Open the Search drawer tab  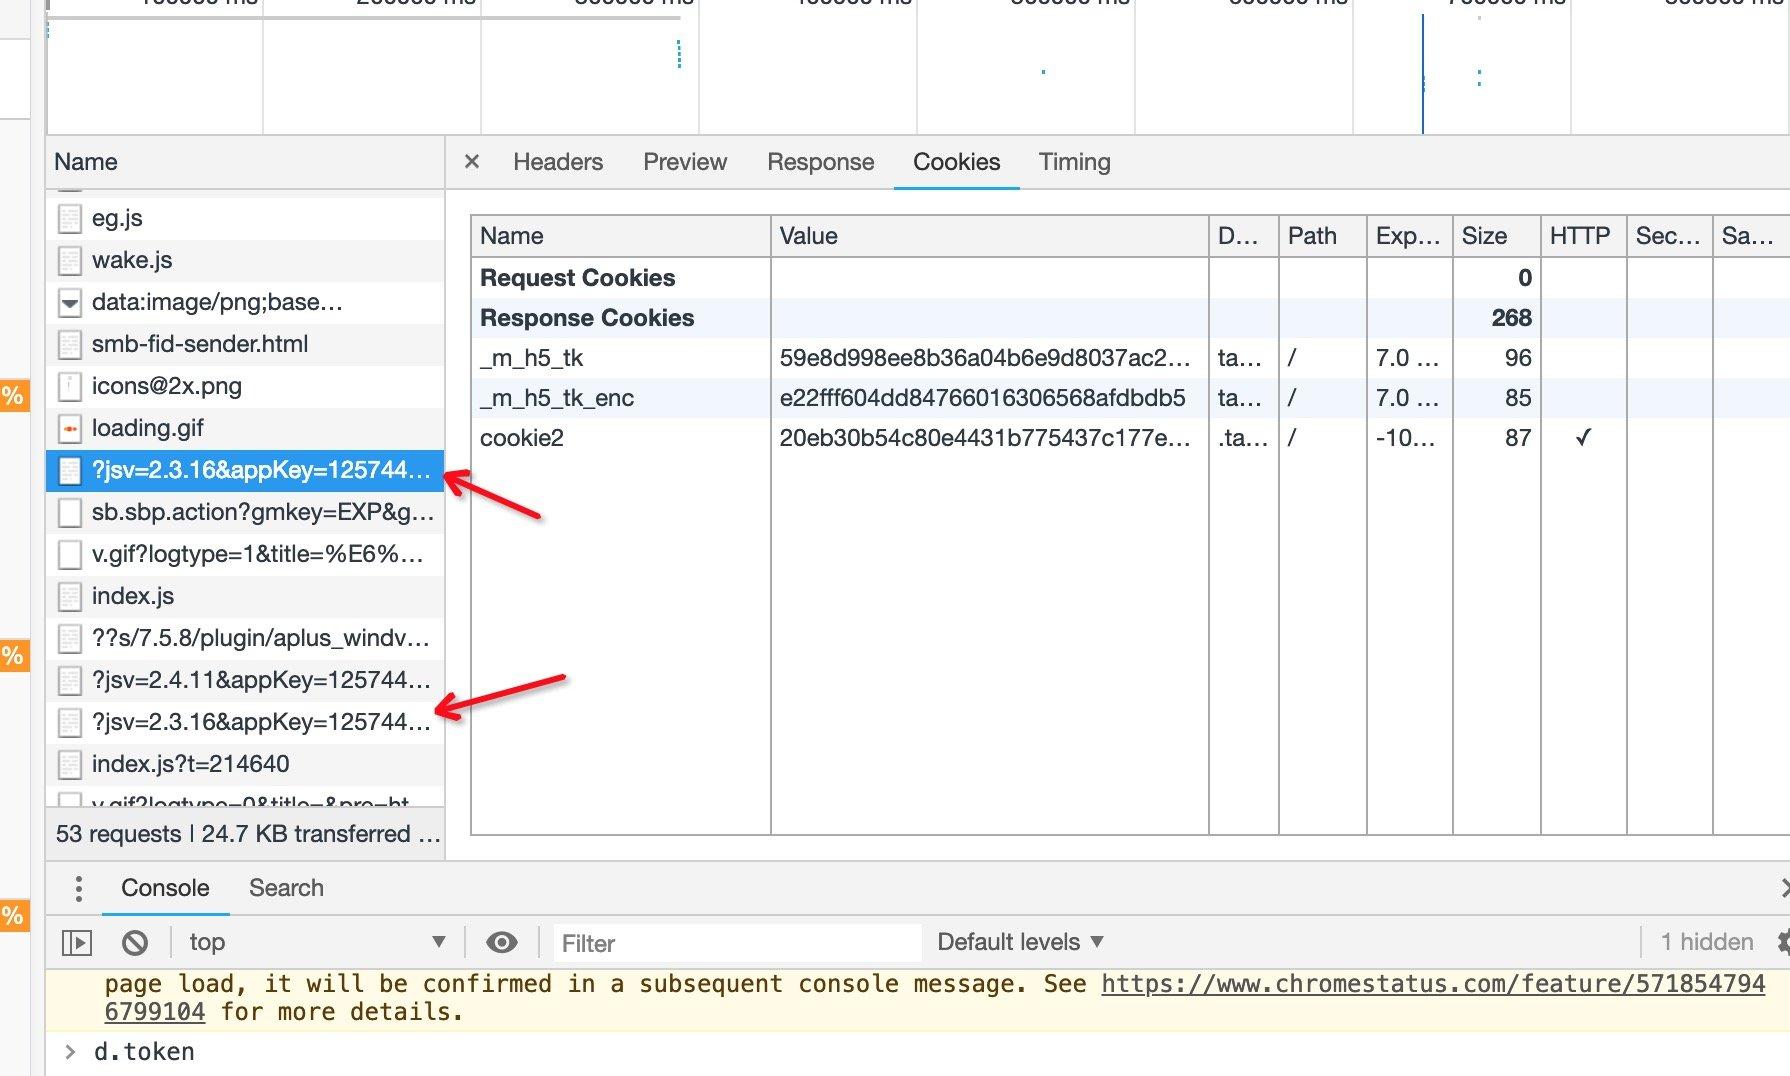click(x=286, y=888)
